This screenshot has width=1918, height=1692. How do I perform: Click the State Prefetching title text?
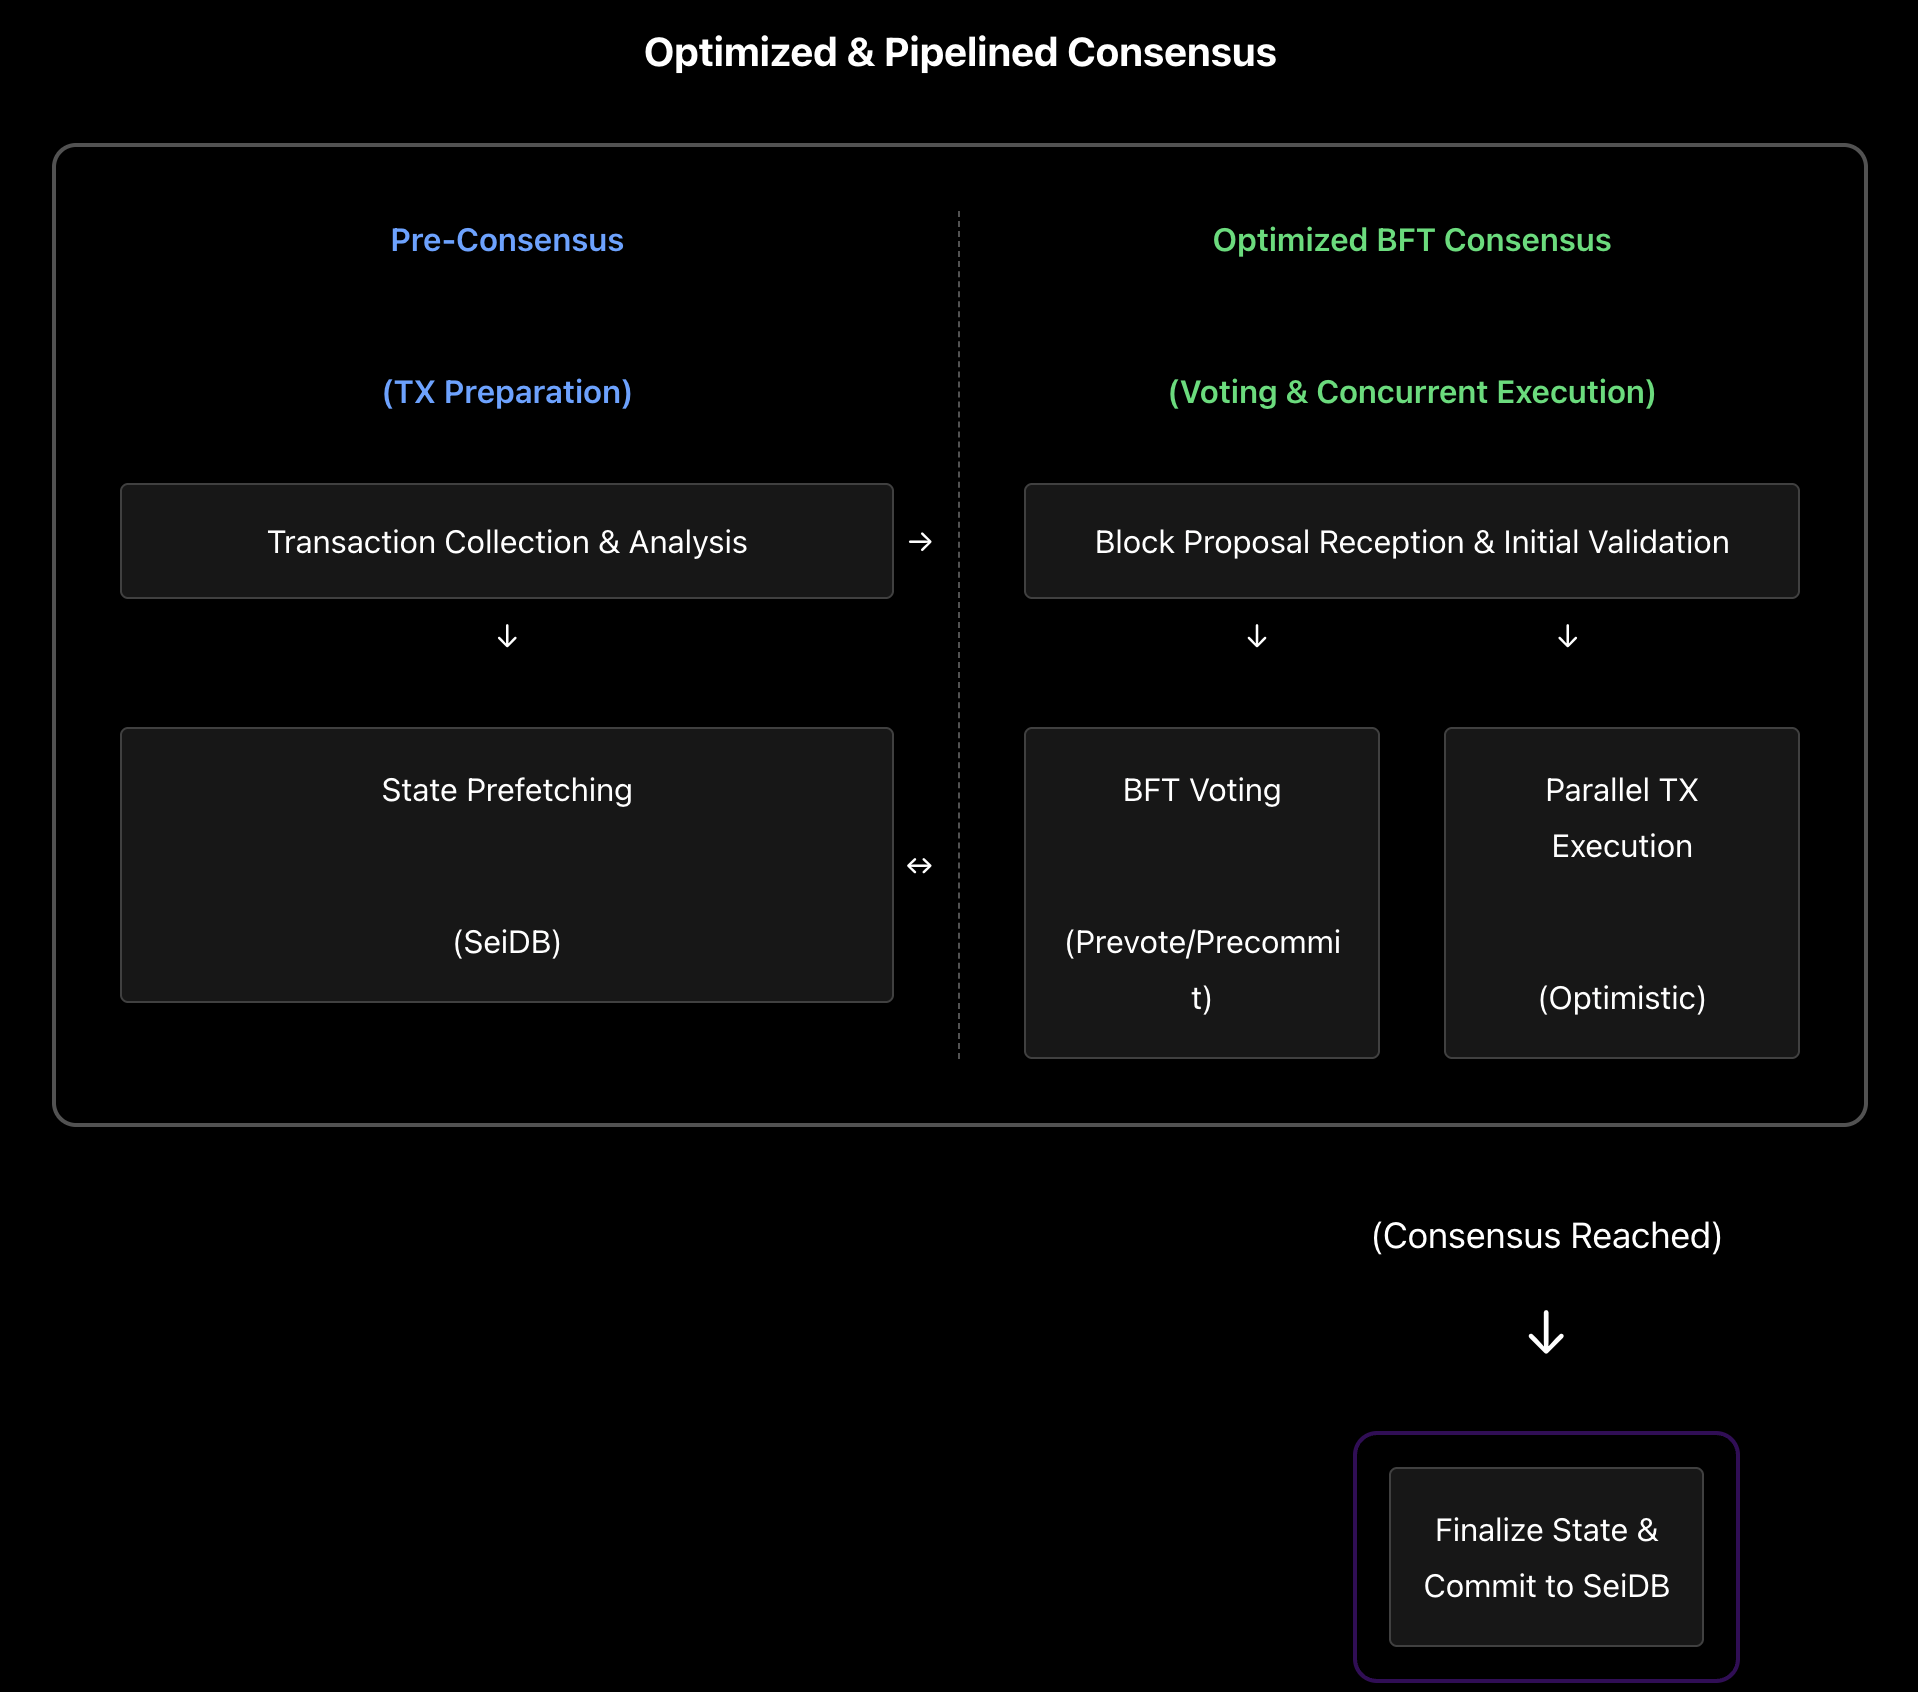coord(507,790)
